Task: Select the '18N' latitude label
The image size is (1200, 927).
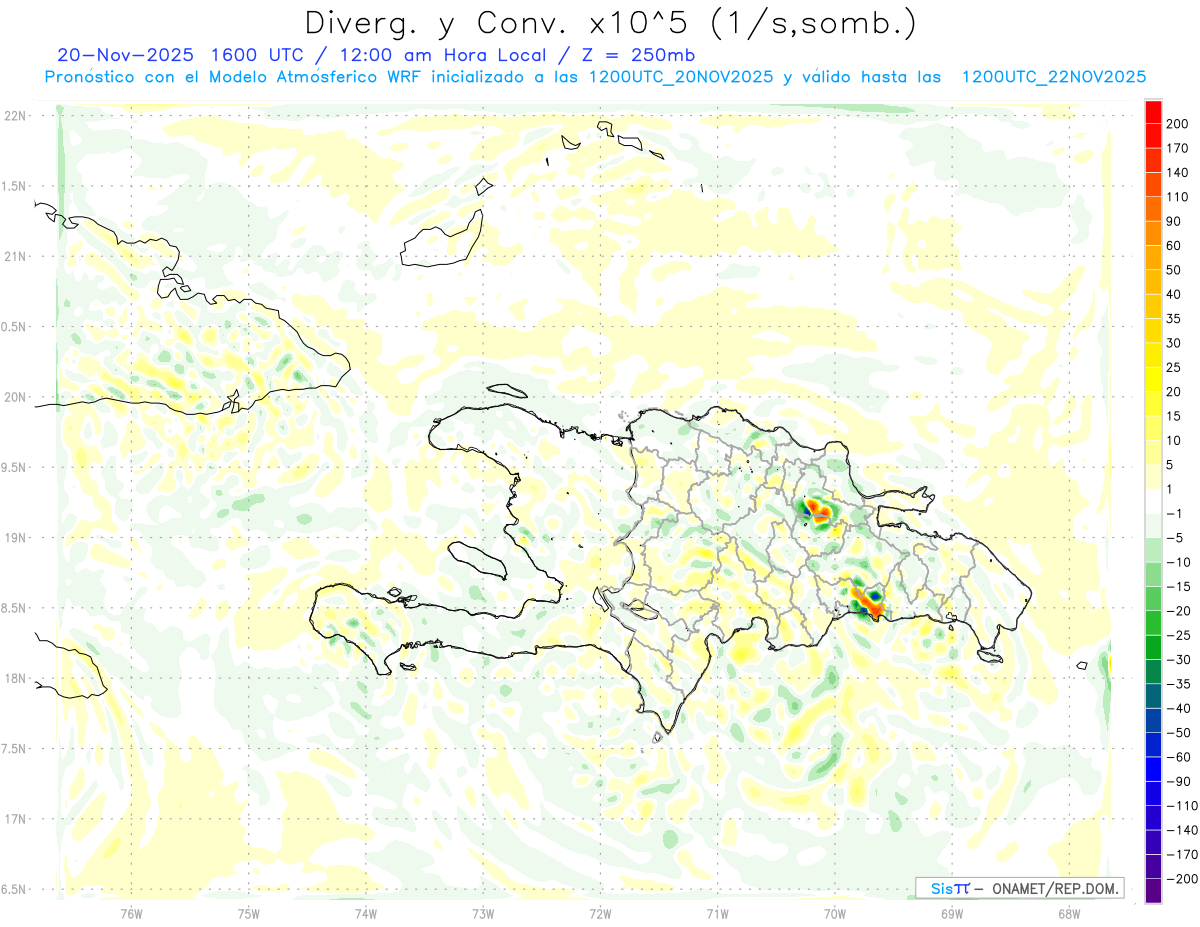Action: [x=15, y=679]
